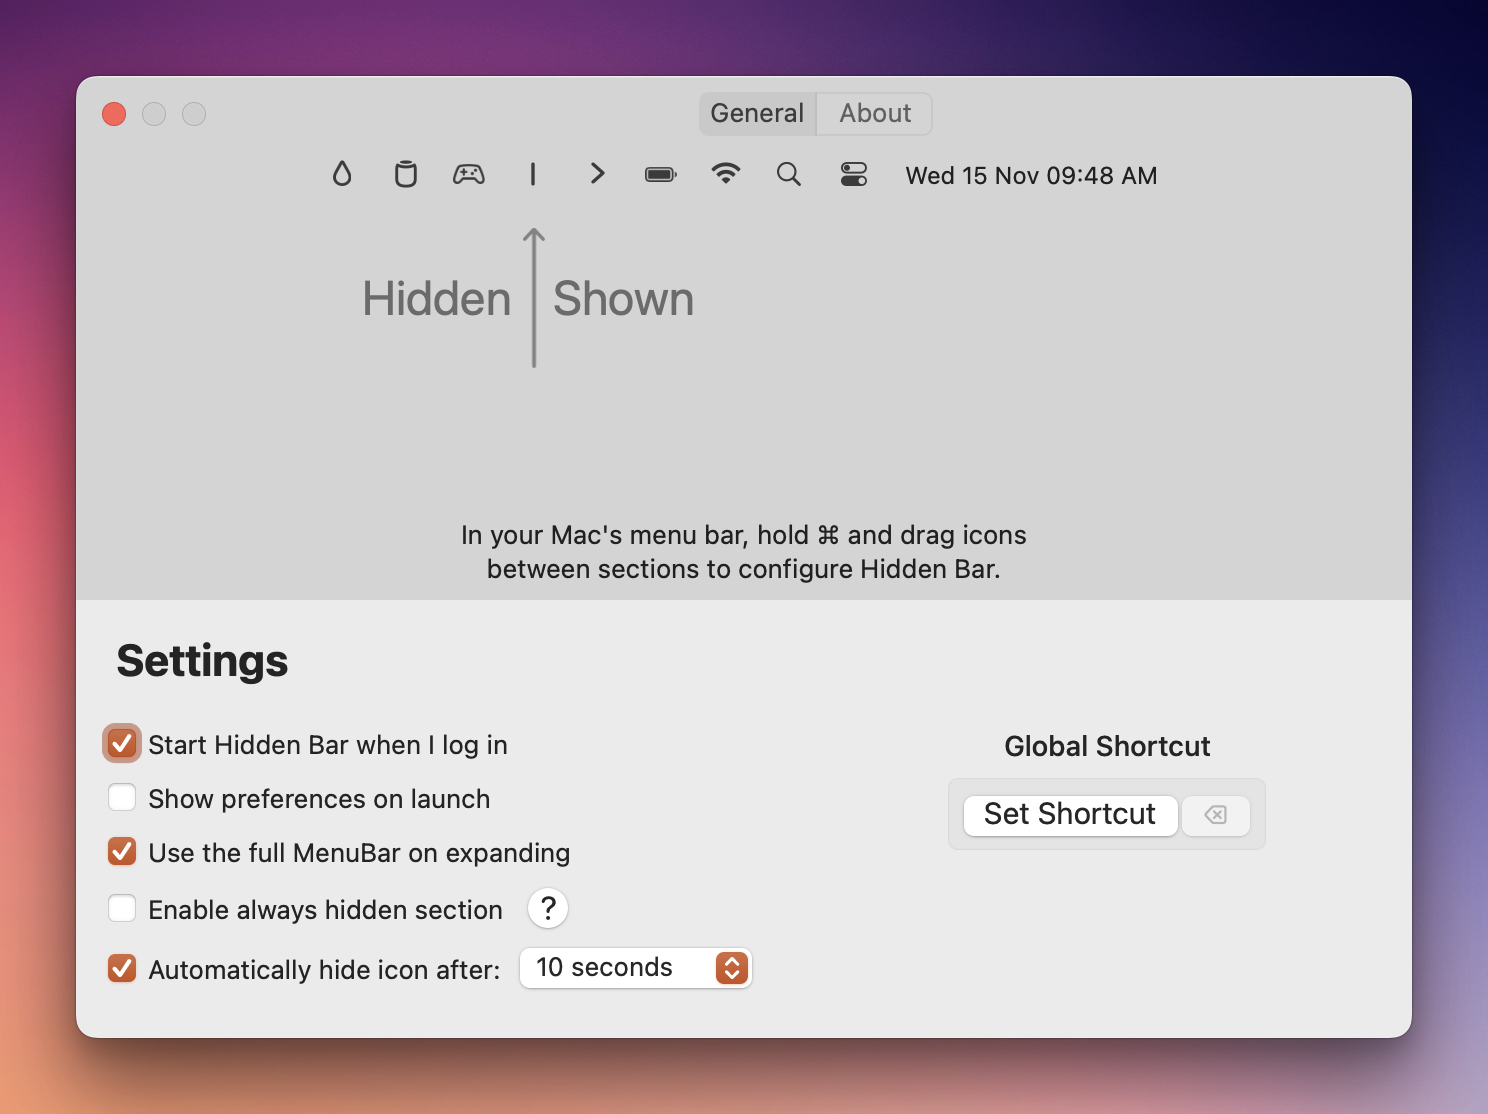Open the About tab

coord(875,113)
